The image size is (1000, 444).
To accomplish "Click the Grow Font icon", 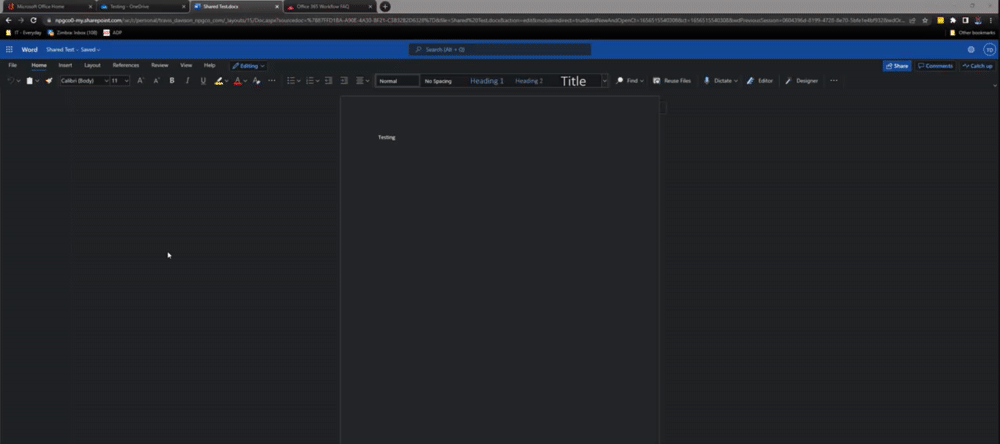I will 140,81.
